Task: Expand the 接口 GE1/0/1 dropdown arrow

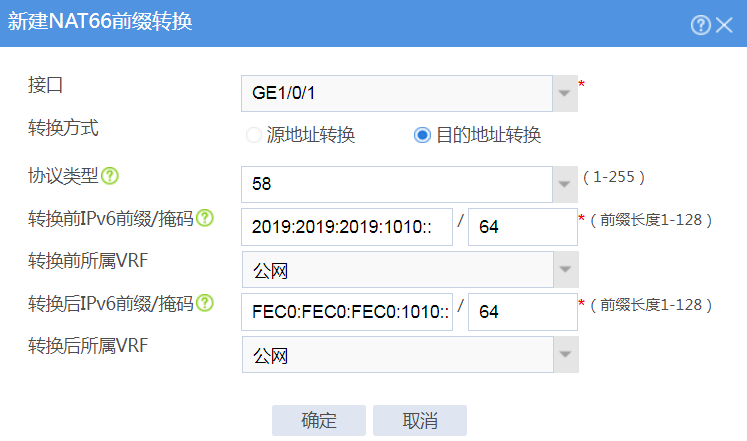Action: click(x=565, y=93)
